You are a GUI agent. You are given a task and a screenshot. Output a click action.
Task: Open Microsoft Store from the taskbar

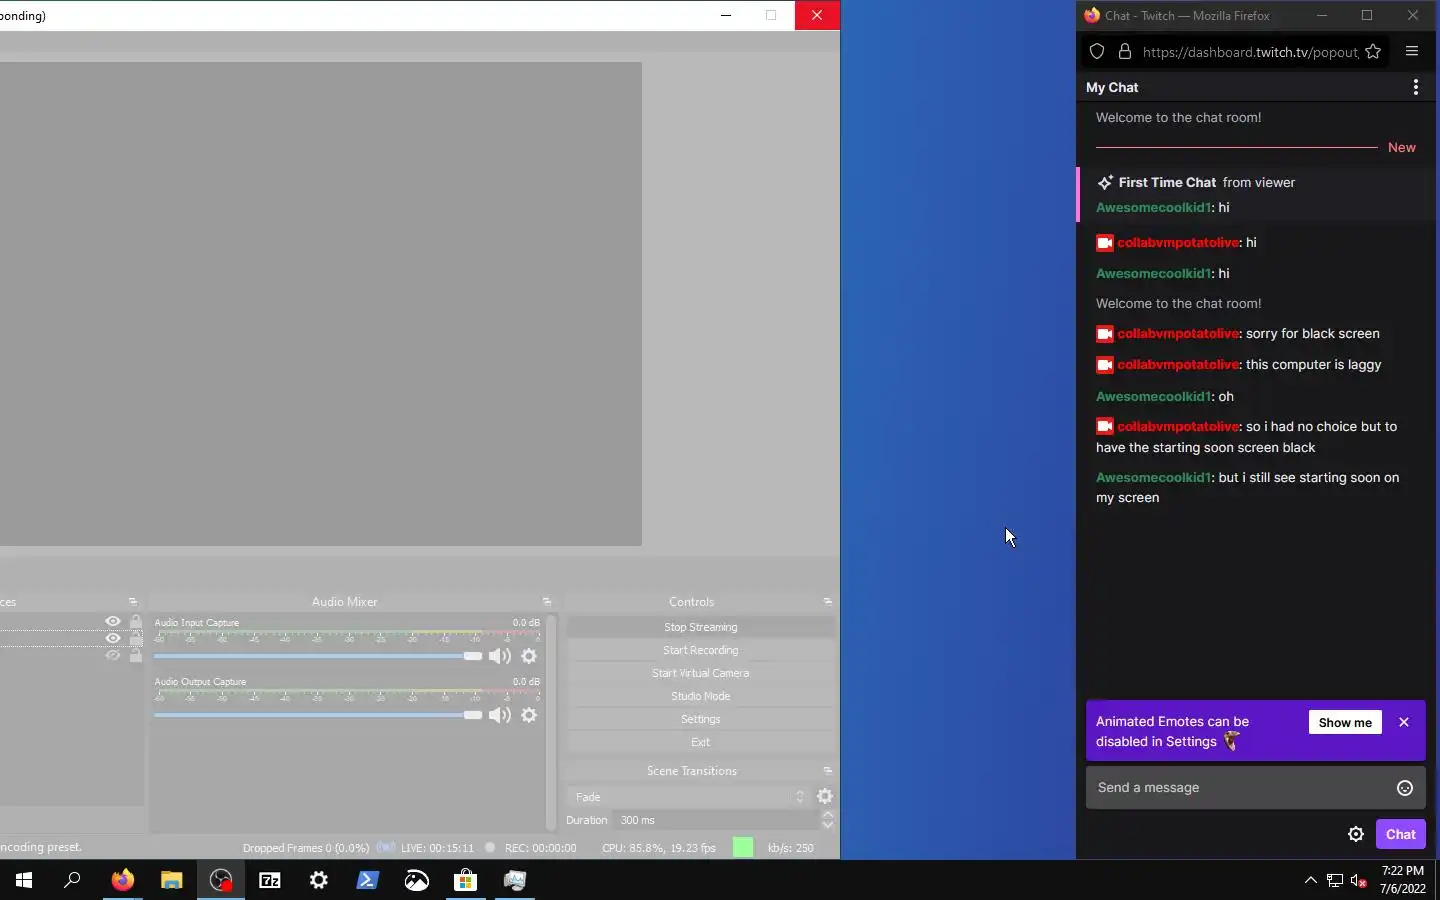pos(466,880)
